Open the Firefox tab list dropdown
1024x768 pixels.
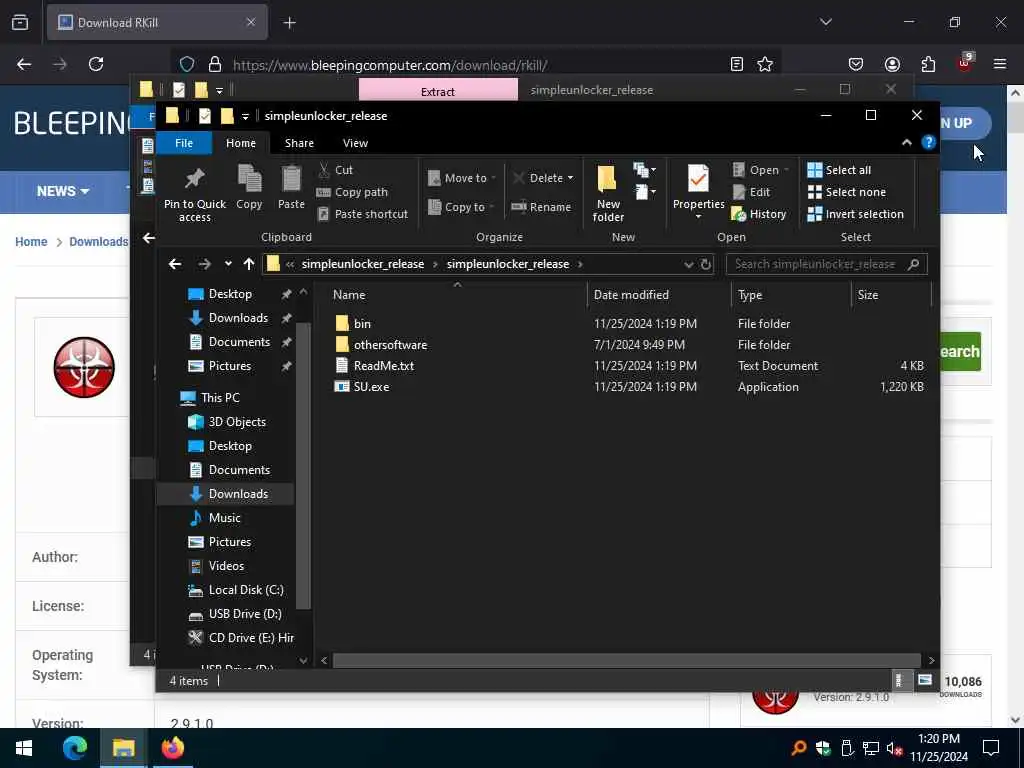tap(825, 22)
